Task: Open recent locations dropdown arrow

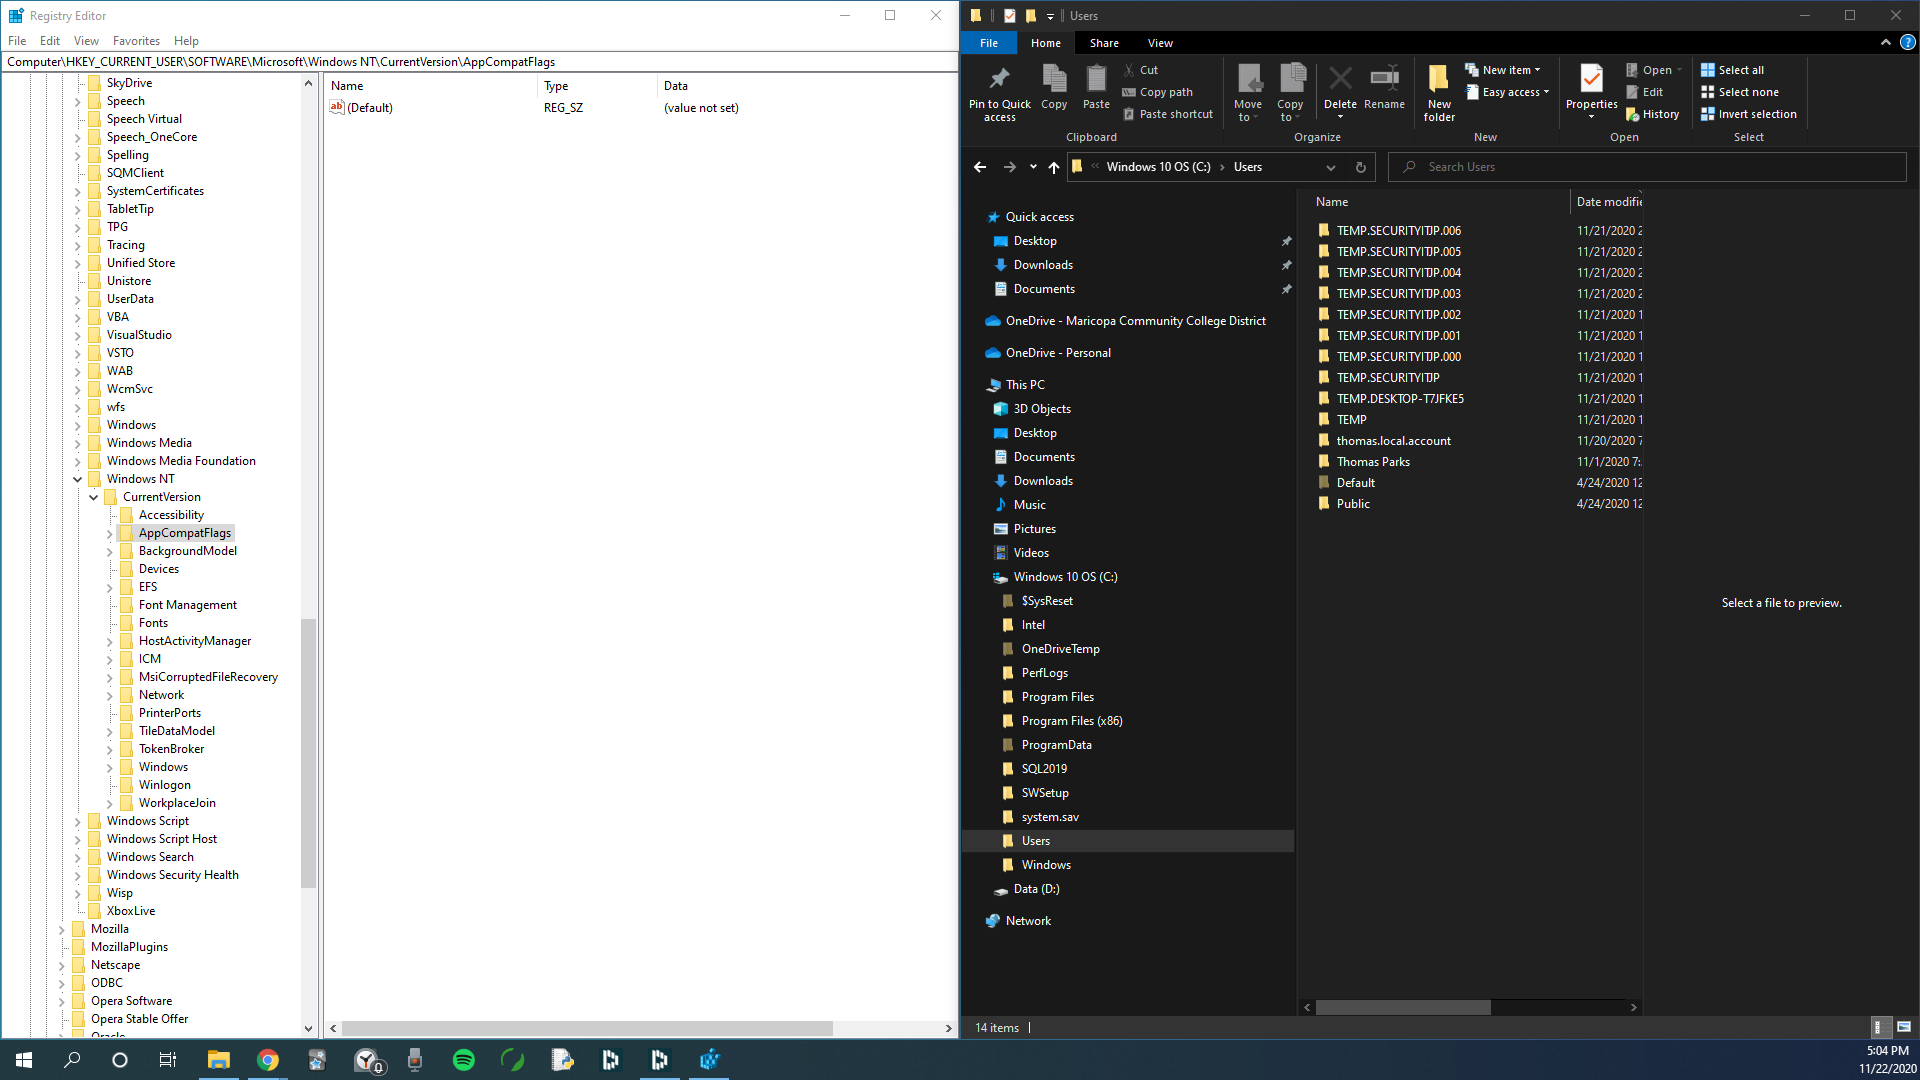Action: [1033, 167]
